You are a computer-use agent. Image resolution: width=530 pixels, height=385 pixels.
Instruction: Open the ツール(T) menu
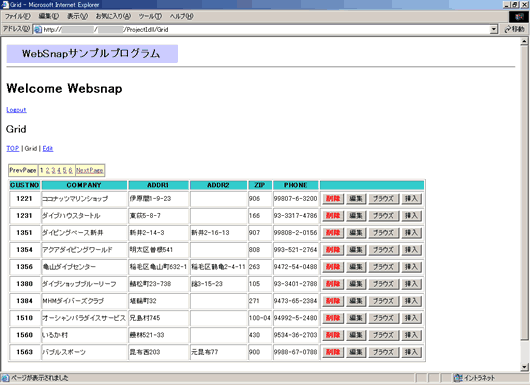(x=150, y=16)
